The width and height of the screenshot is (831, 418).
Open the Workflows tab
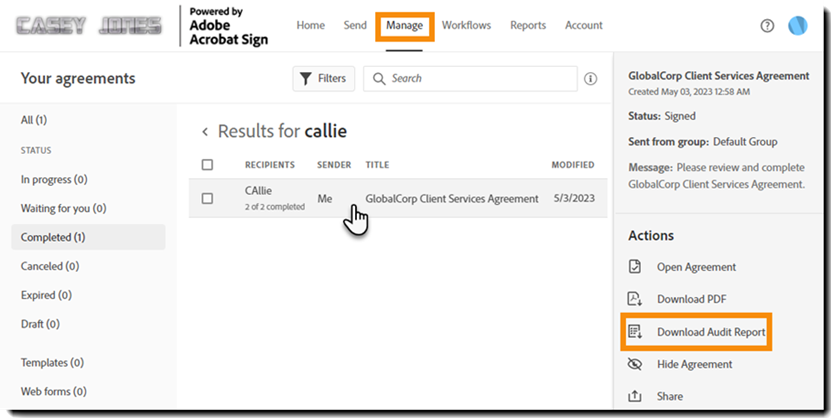pos(466,25)
